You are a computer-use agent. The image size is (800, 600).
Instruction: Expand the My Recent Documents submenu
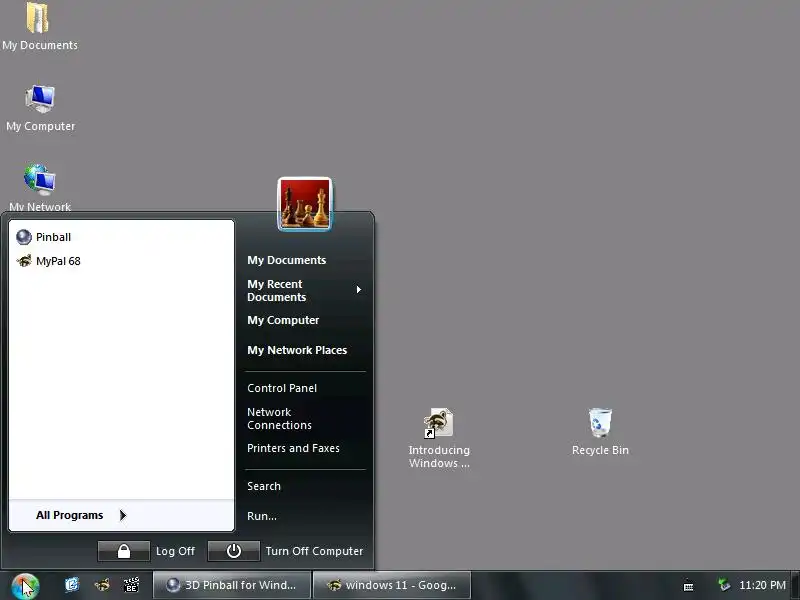pyautogui.click(x=305, y=290)
